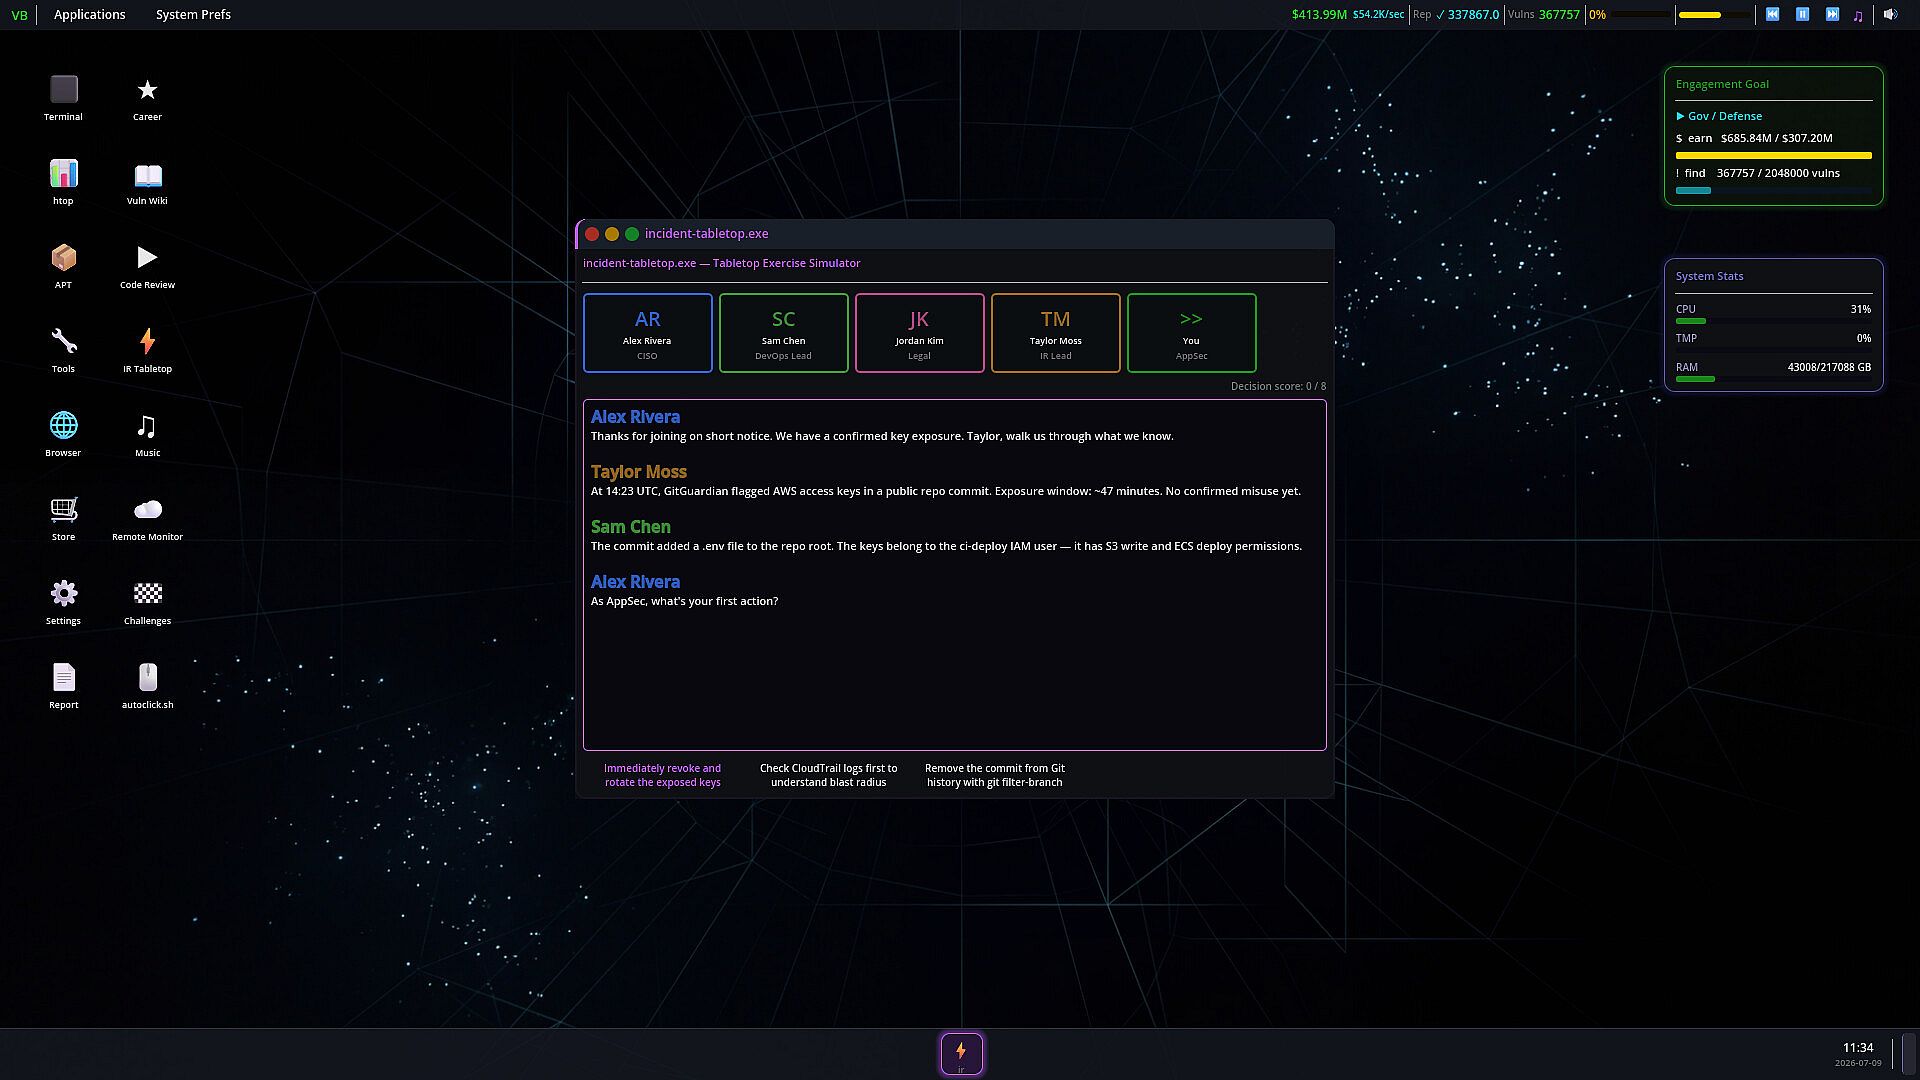Click the show-desktop strip beside the taskbar clock
Image resolution: width=1920 pixels, height=1080 pixels.
[1909, 1054]
